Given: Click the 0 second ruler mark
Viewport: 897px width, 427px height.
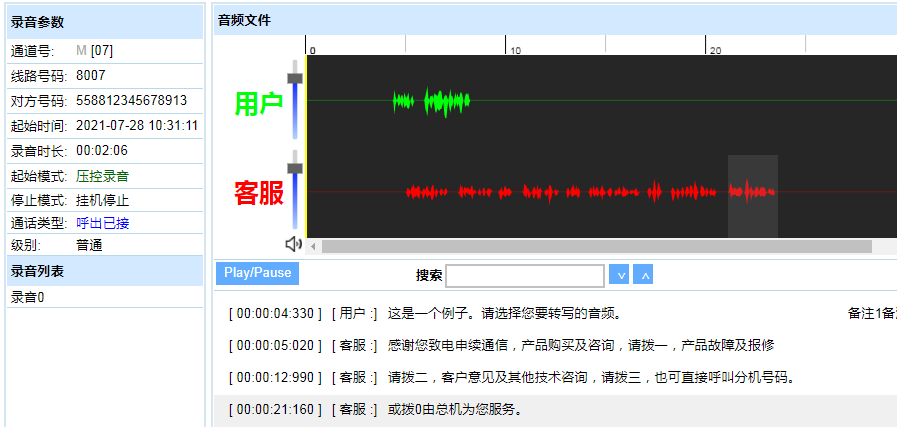Looking at the screenshot, I should coord(312,50).
